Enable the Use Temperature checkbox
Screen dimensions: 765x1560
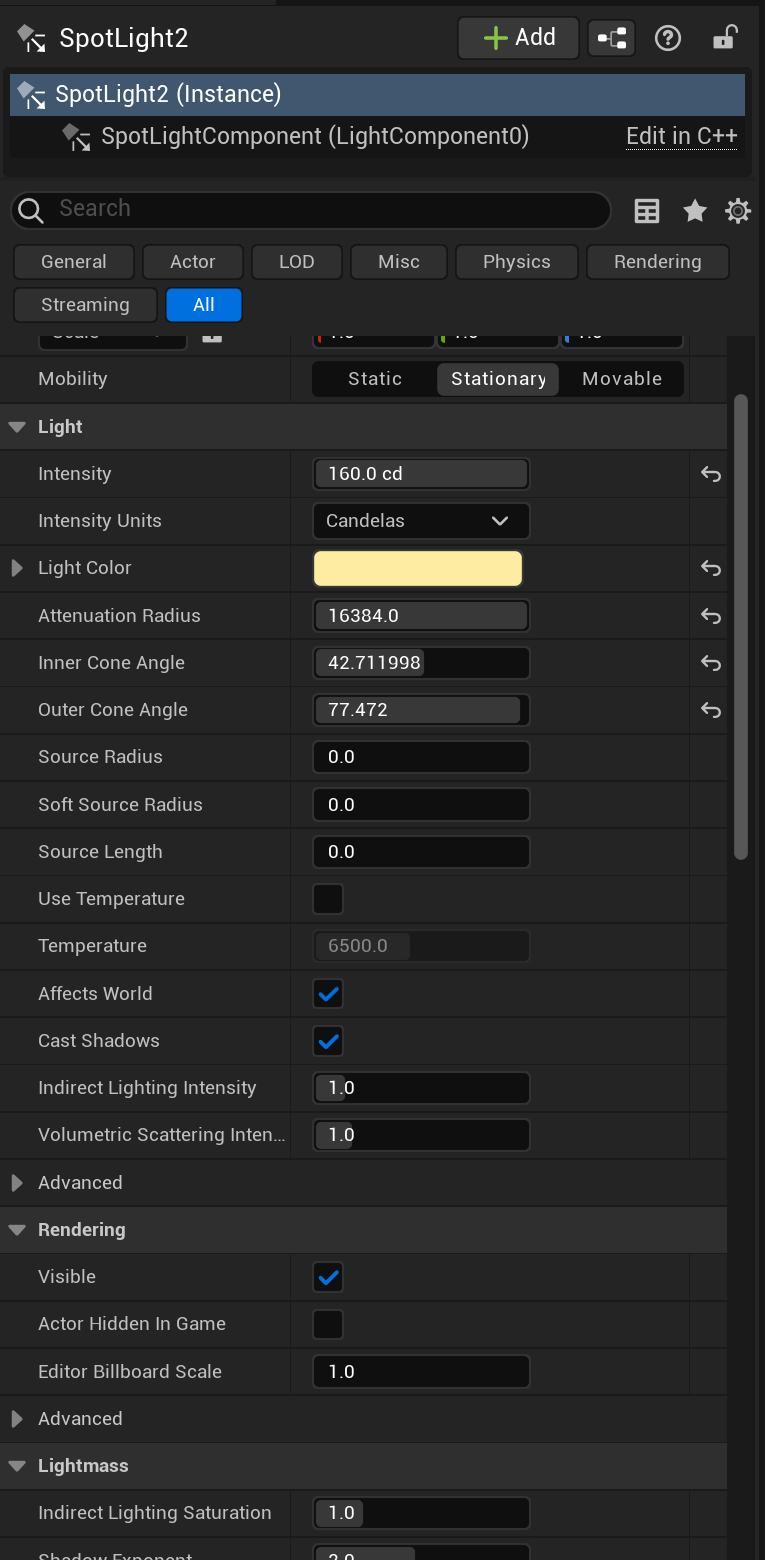click(328, 899)
